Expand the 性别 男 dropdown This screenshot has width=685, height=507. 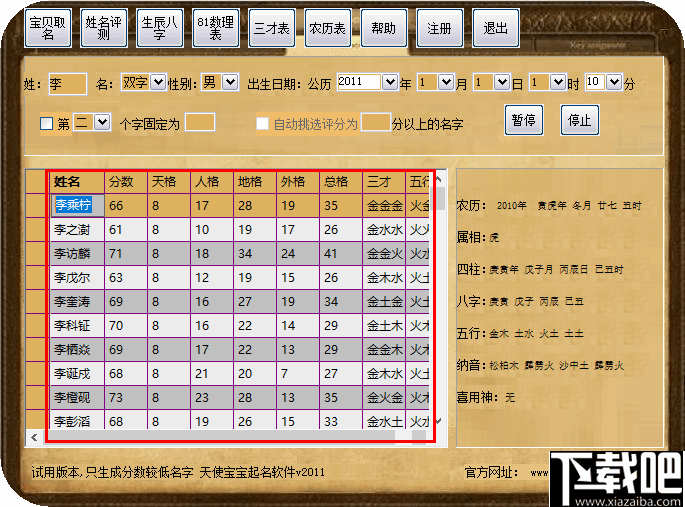tap(230, 82)
